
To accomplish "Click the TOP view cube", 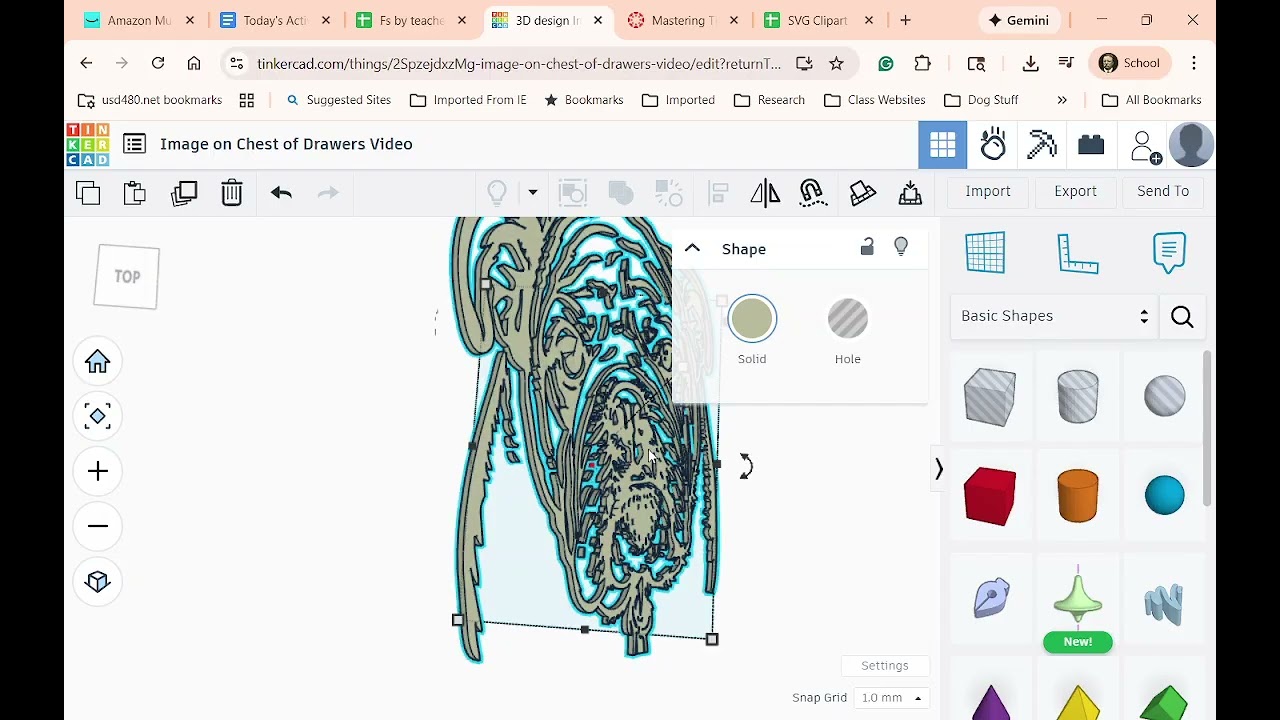I will pyautogui.click(x=127, y=277).
